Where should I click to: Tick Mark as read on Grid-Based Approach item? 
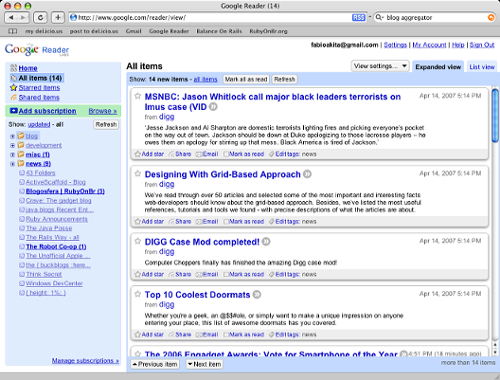(x=226, y=221)
